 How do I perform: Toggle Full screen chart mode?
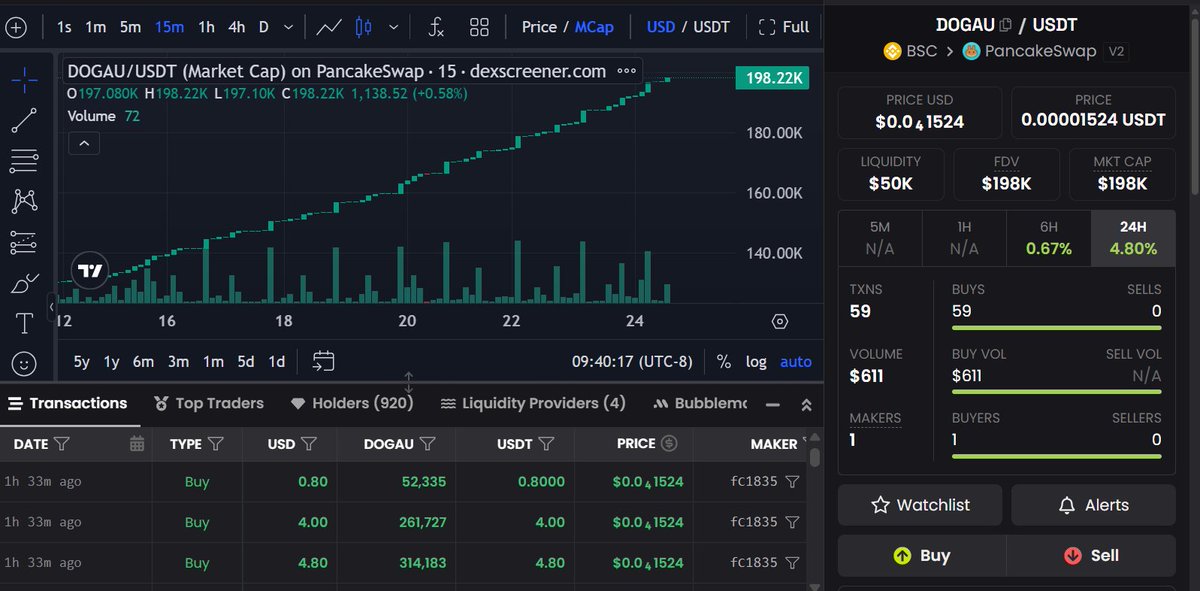click(x=784, y=27)
